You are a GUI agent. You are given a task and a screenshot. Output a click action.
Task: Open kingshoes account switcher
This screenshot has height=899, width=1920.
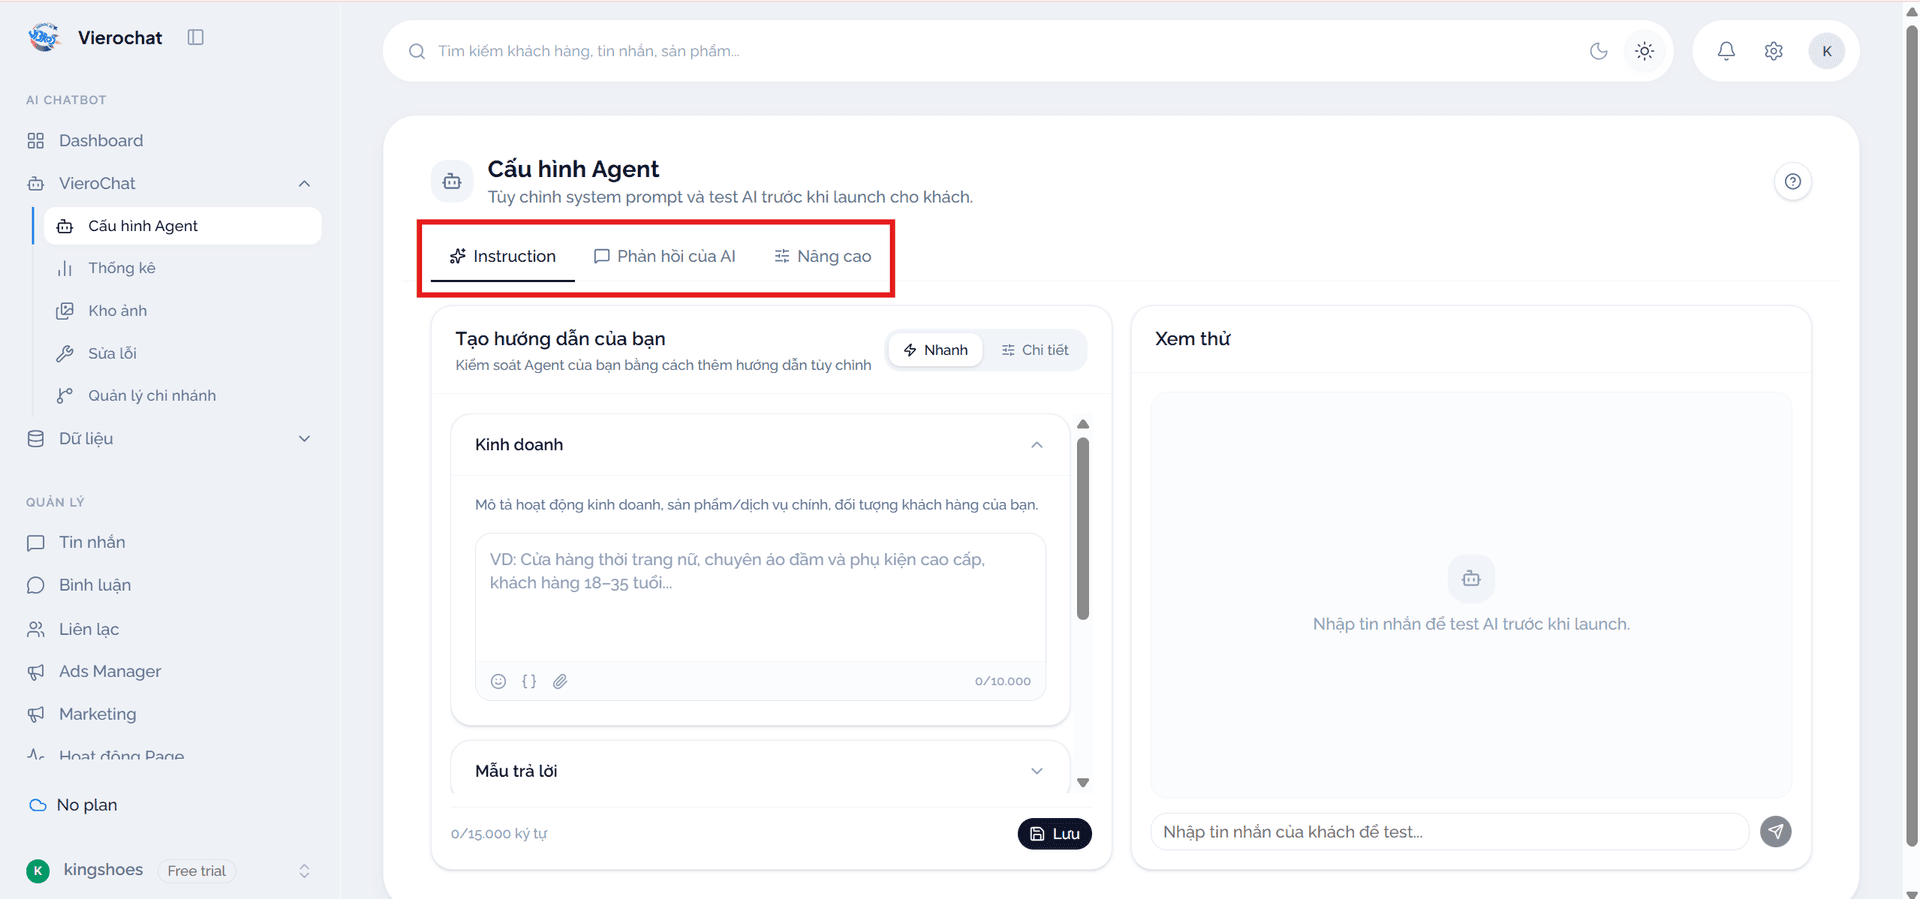pyautogui.click(x=170, y=871)
